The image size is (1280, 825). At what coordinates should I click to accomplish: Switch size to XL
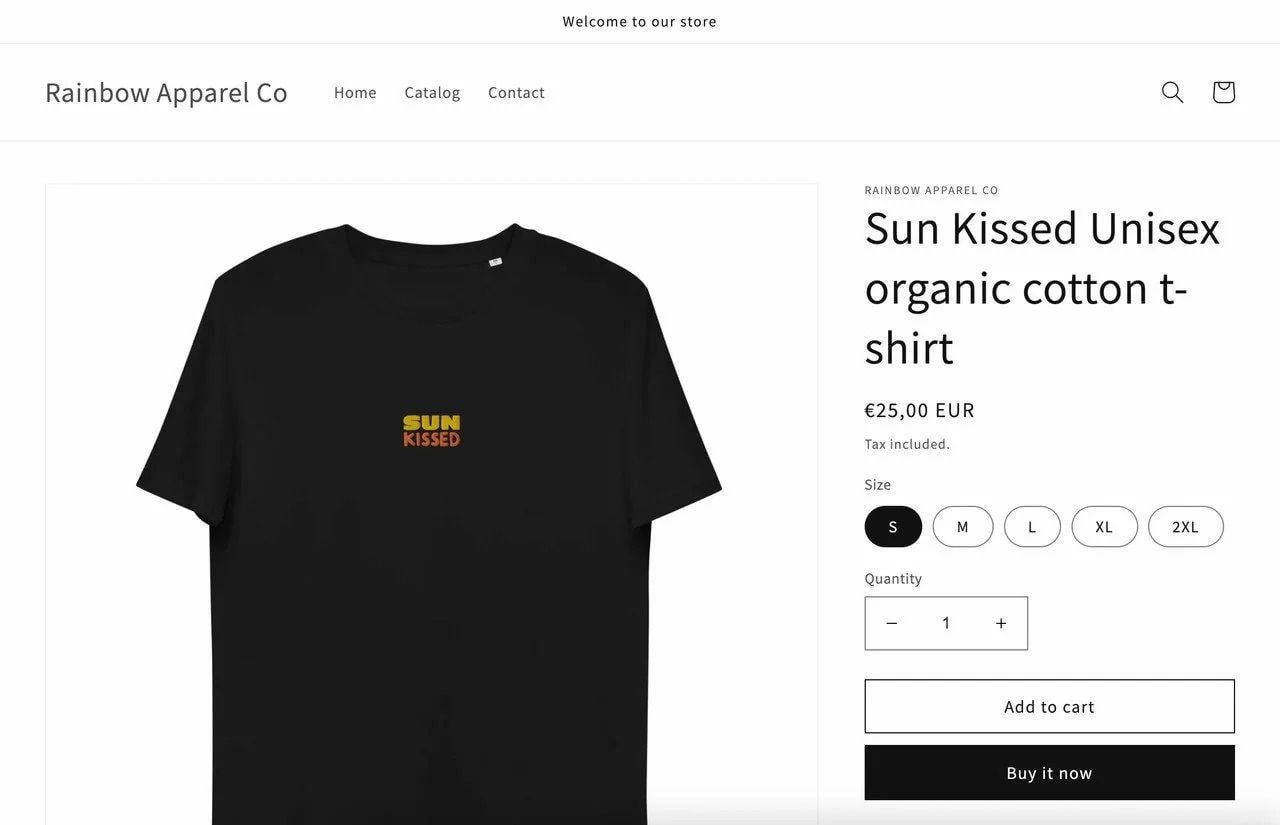click(x=1104, y=527)
